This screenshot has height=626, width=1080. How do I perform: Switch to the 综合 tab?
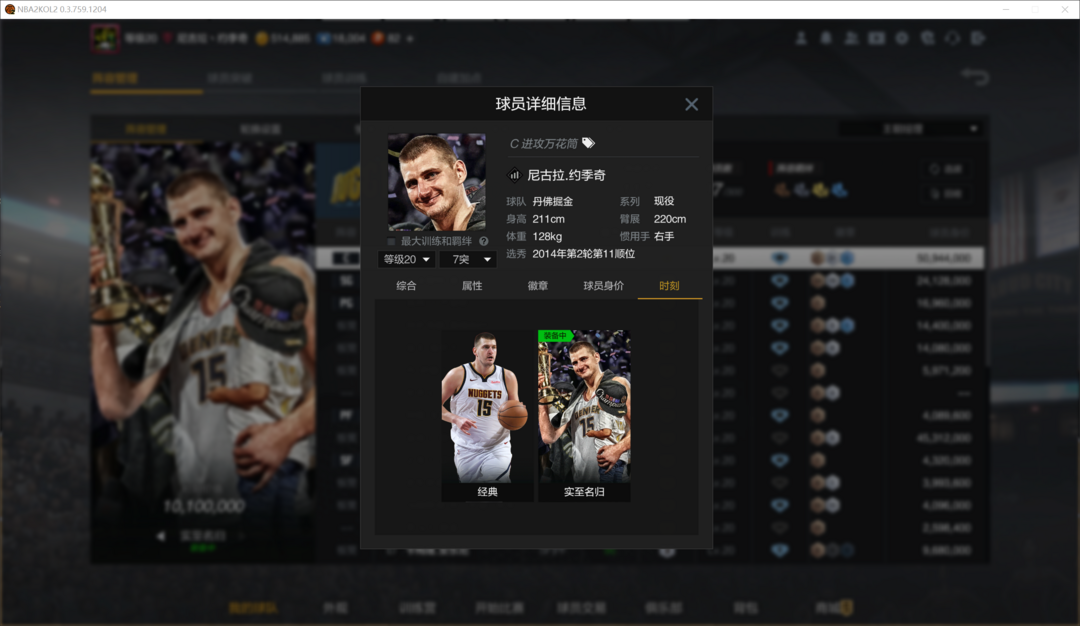click(406, 286)
